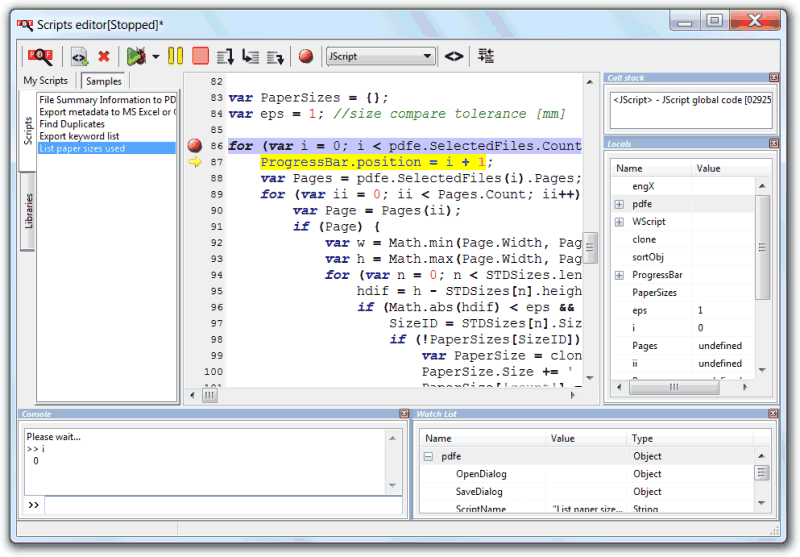Image resolution: width=800 pixels, height=557 pixels.
Task: Create a new script with the page icon
Action: 79,57
